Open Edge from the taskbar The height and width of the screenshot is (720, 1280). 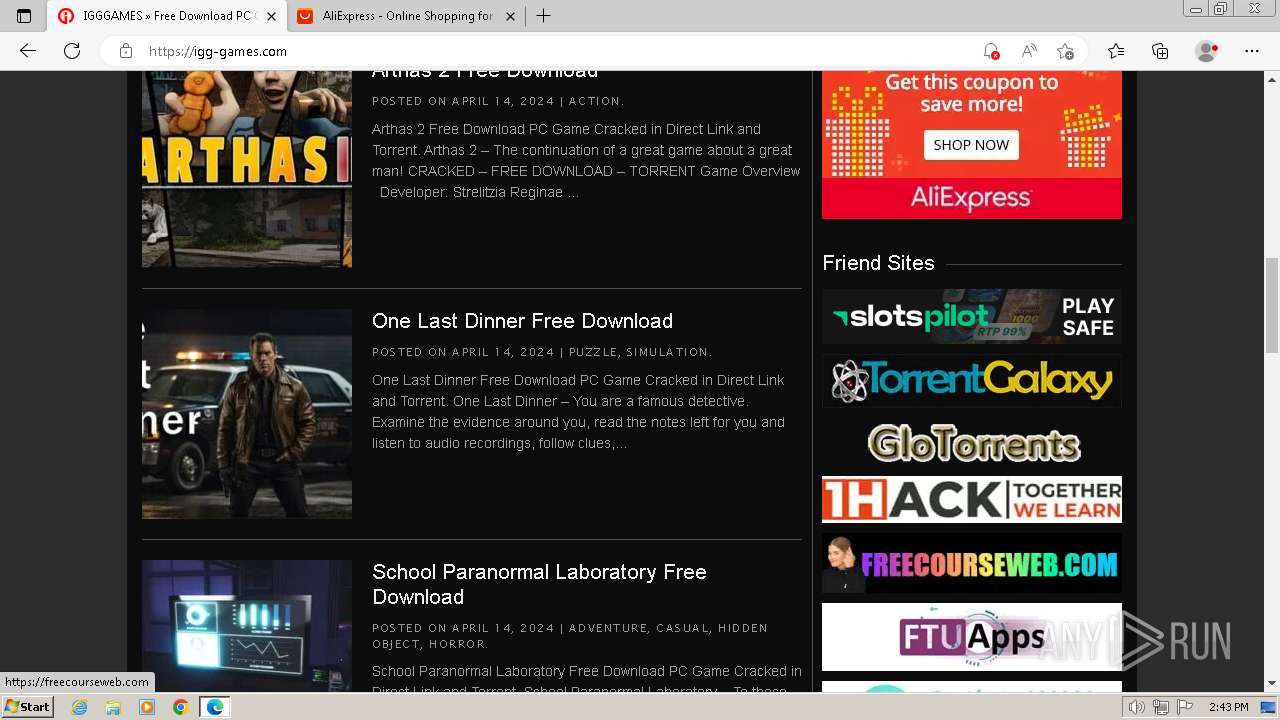[x=215, y=707]
